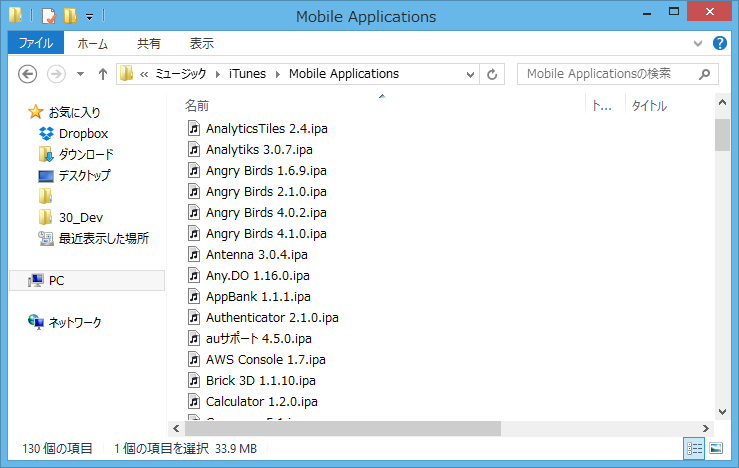
Task: Click the file icon of Brick 3D 1.1.10.ipa
Action: 194,380
